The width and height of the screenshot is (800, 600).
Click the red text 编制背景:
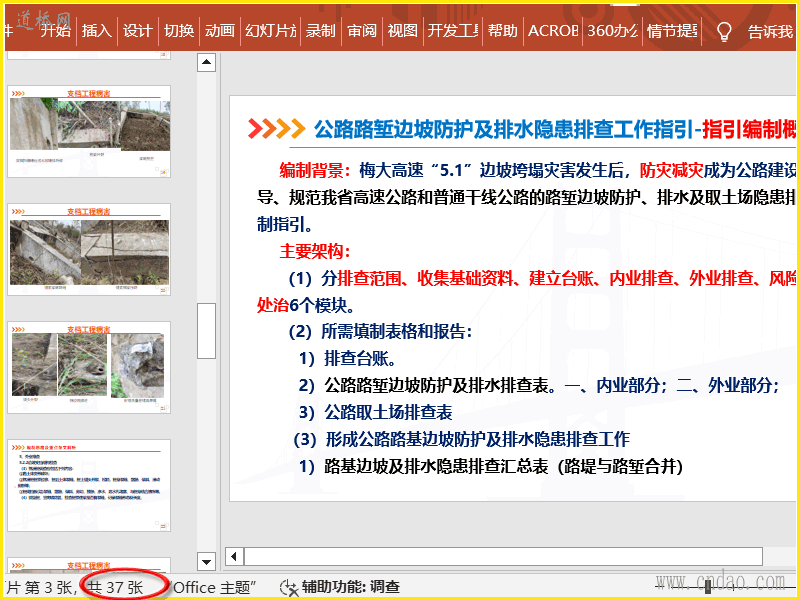click(315, 170)
